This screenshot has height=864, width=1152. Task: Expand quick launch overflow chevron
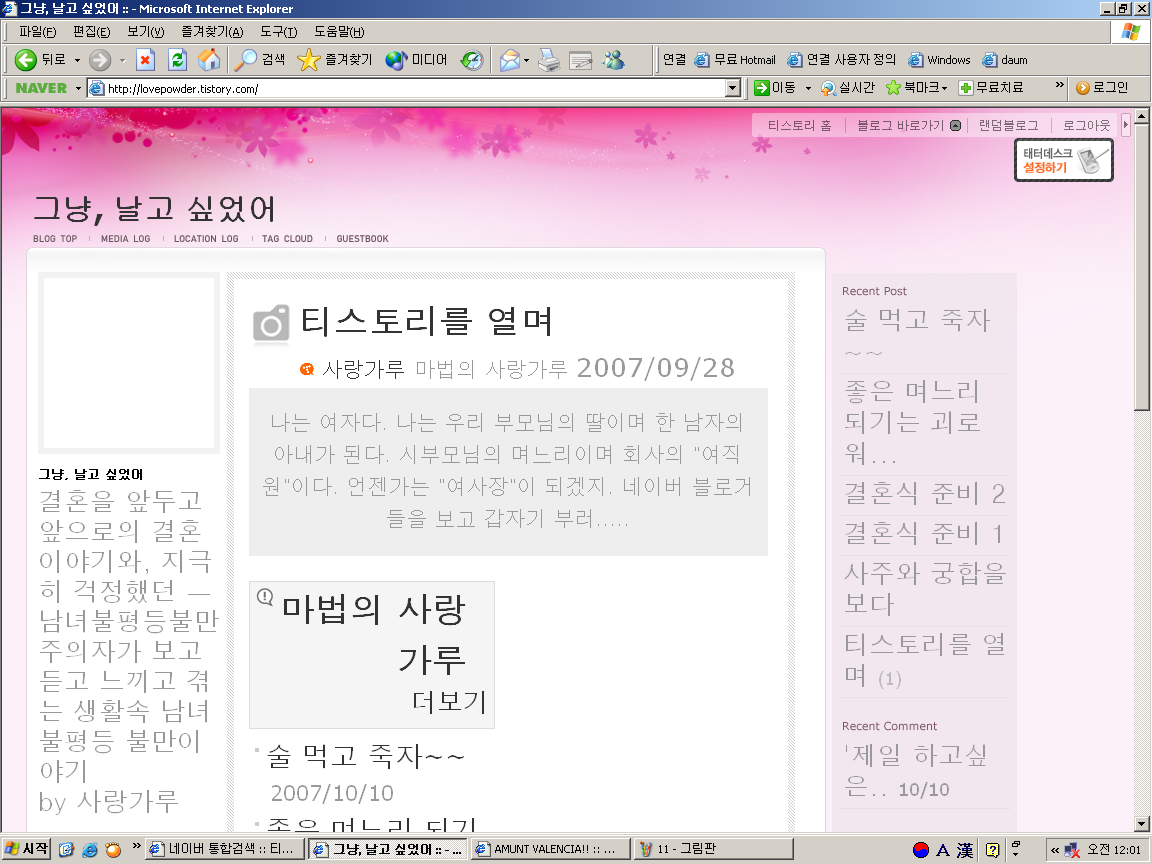[136, 846]
